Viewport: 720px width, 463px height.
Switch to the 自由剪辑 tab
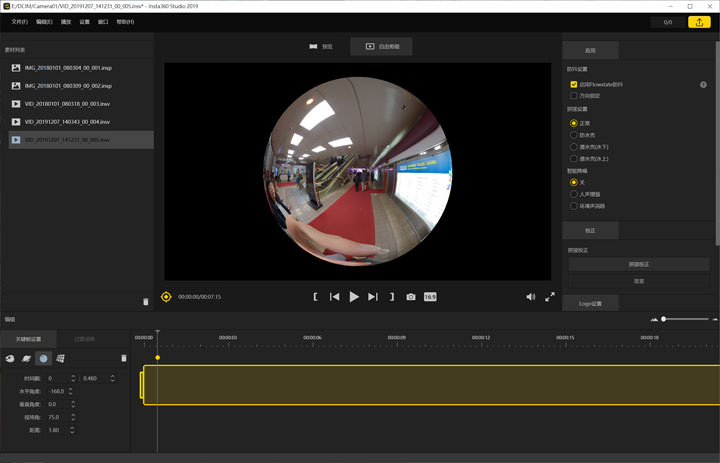(x=382, y=46)
